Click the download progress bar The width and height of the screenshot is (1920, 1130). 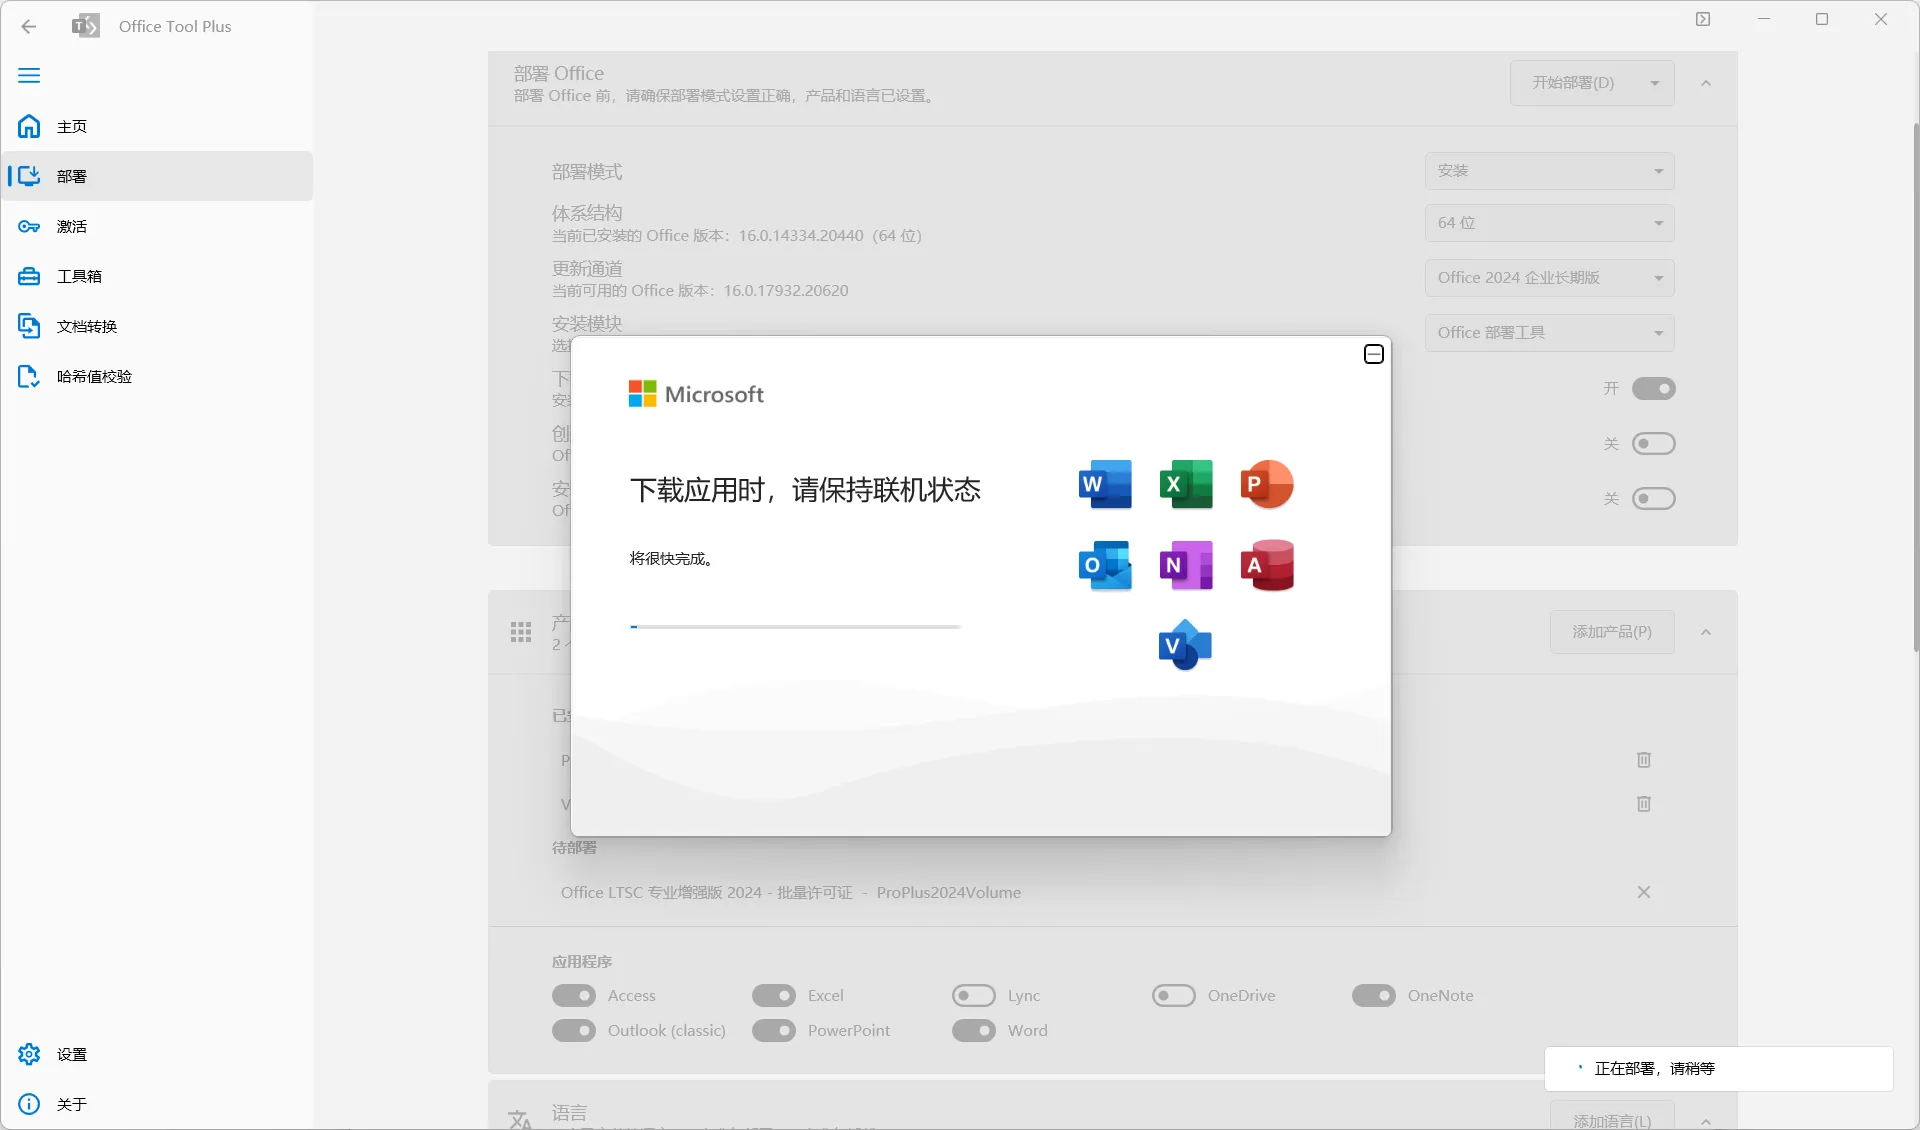pos(795,627)
